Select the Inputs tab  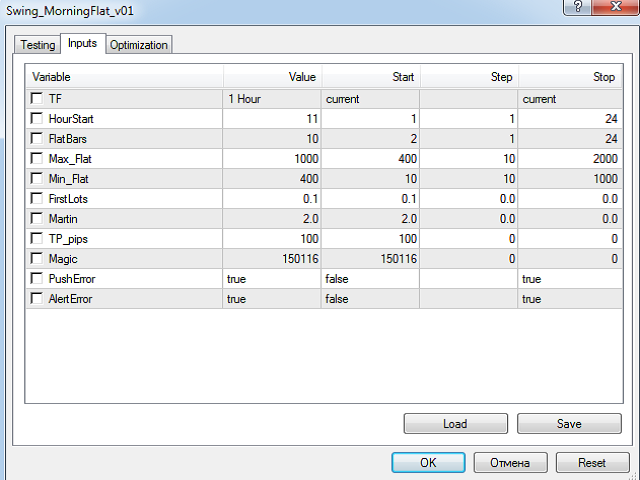coord(82,44)
